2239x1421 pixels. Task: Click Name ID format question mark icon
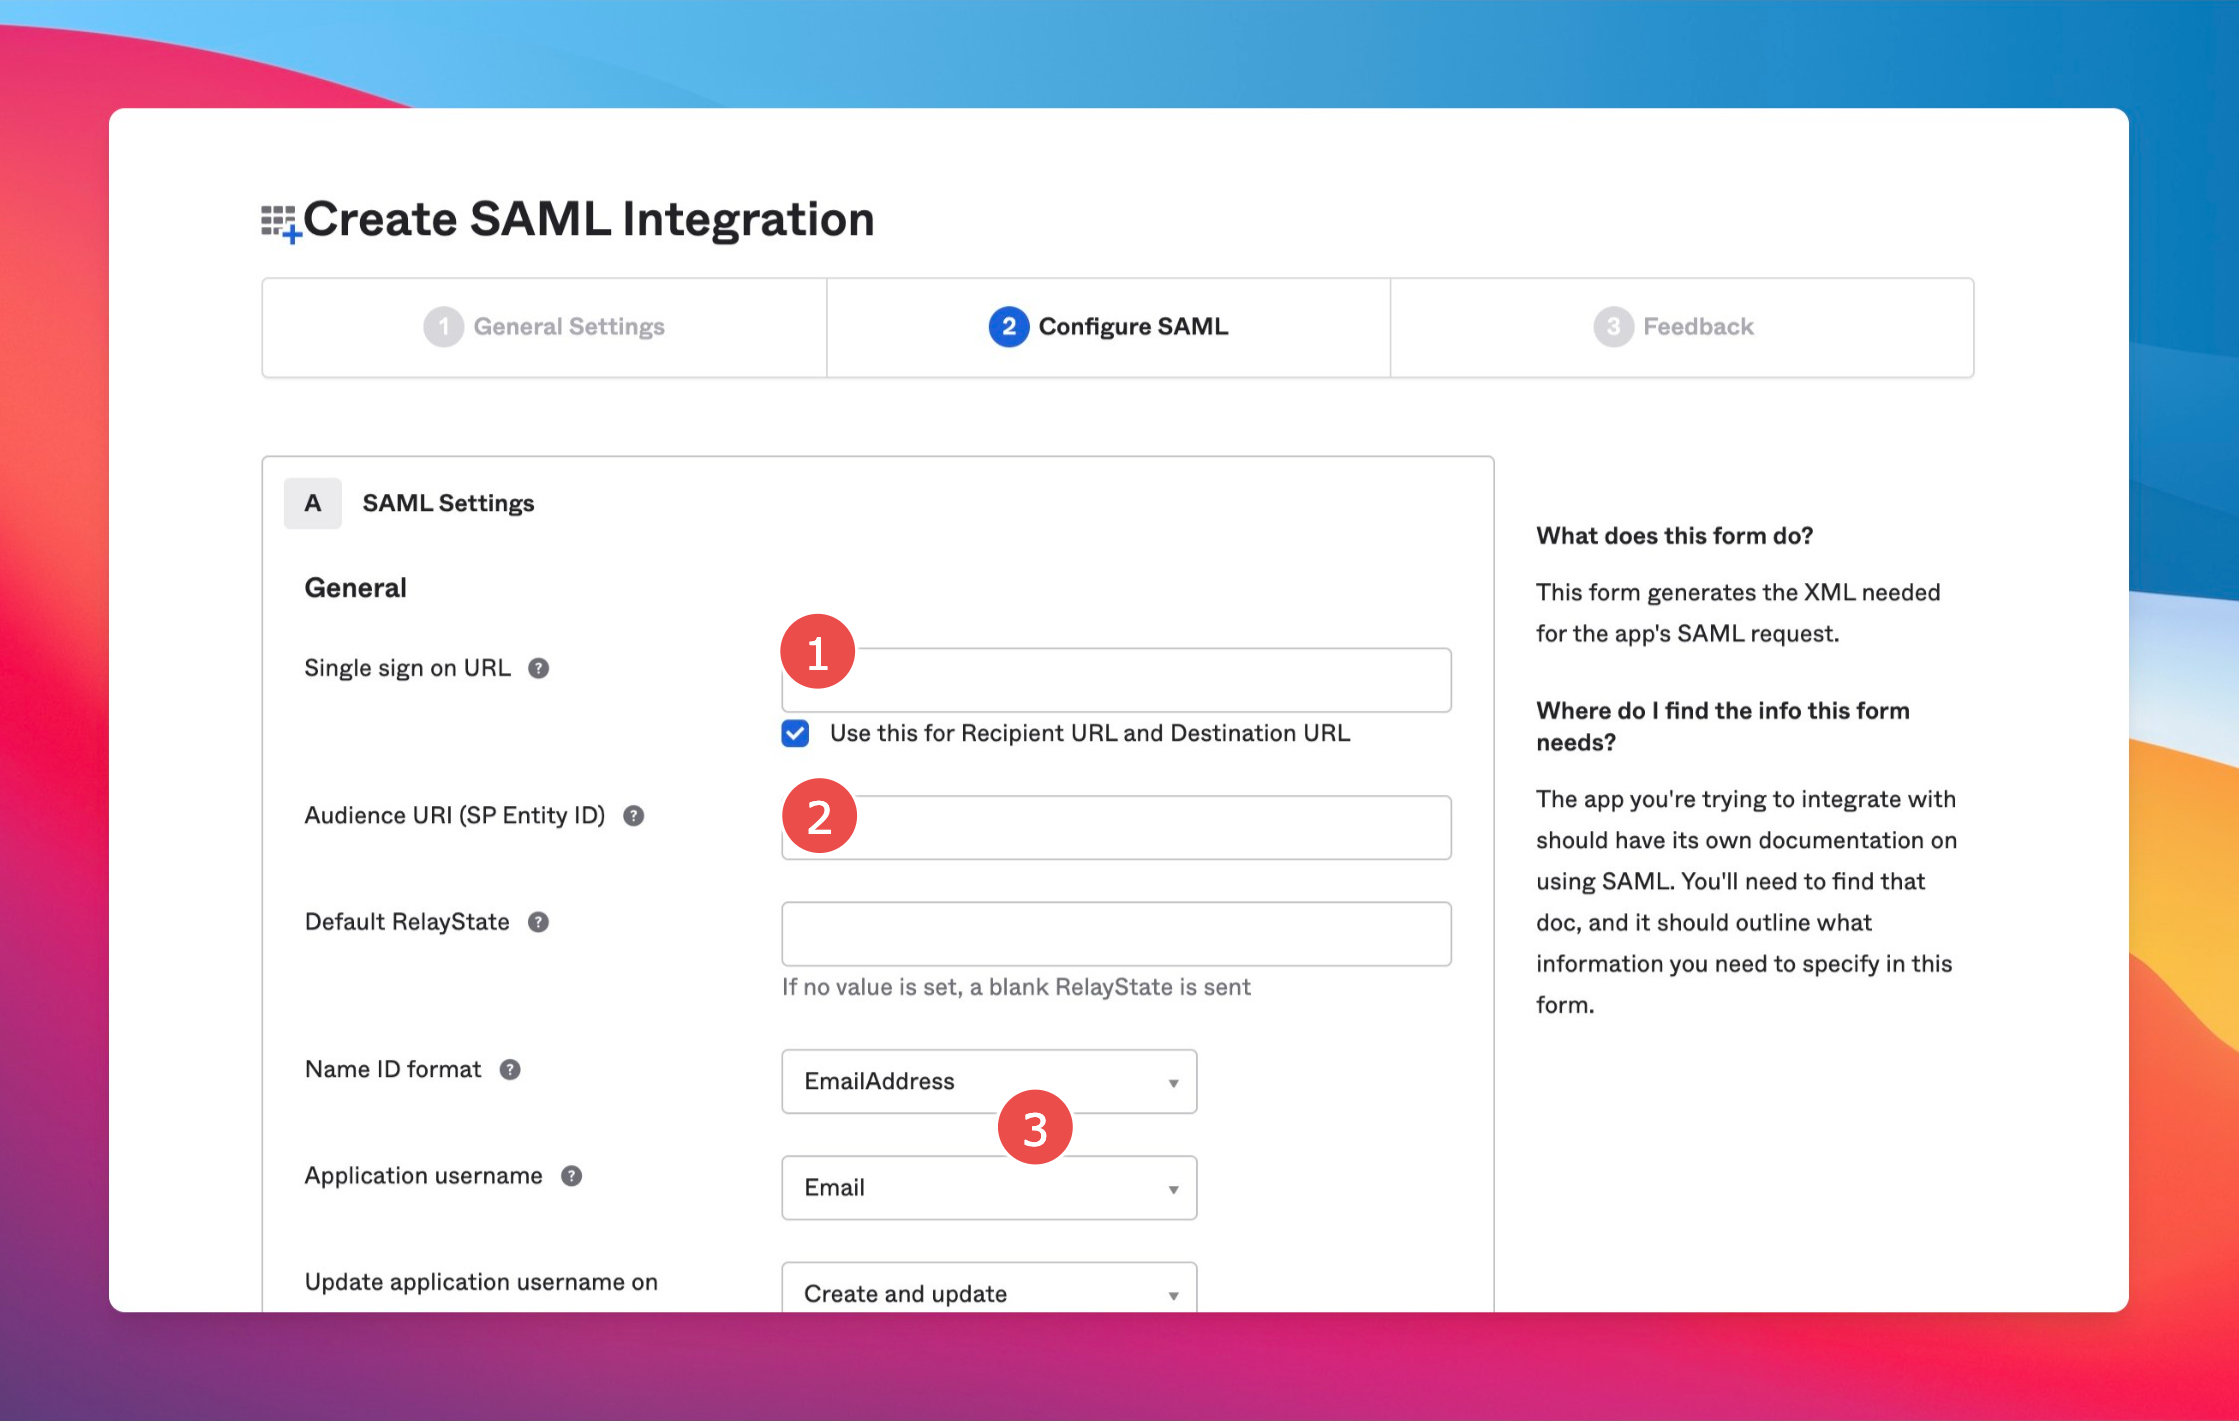coord(510,1070)
